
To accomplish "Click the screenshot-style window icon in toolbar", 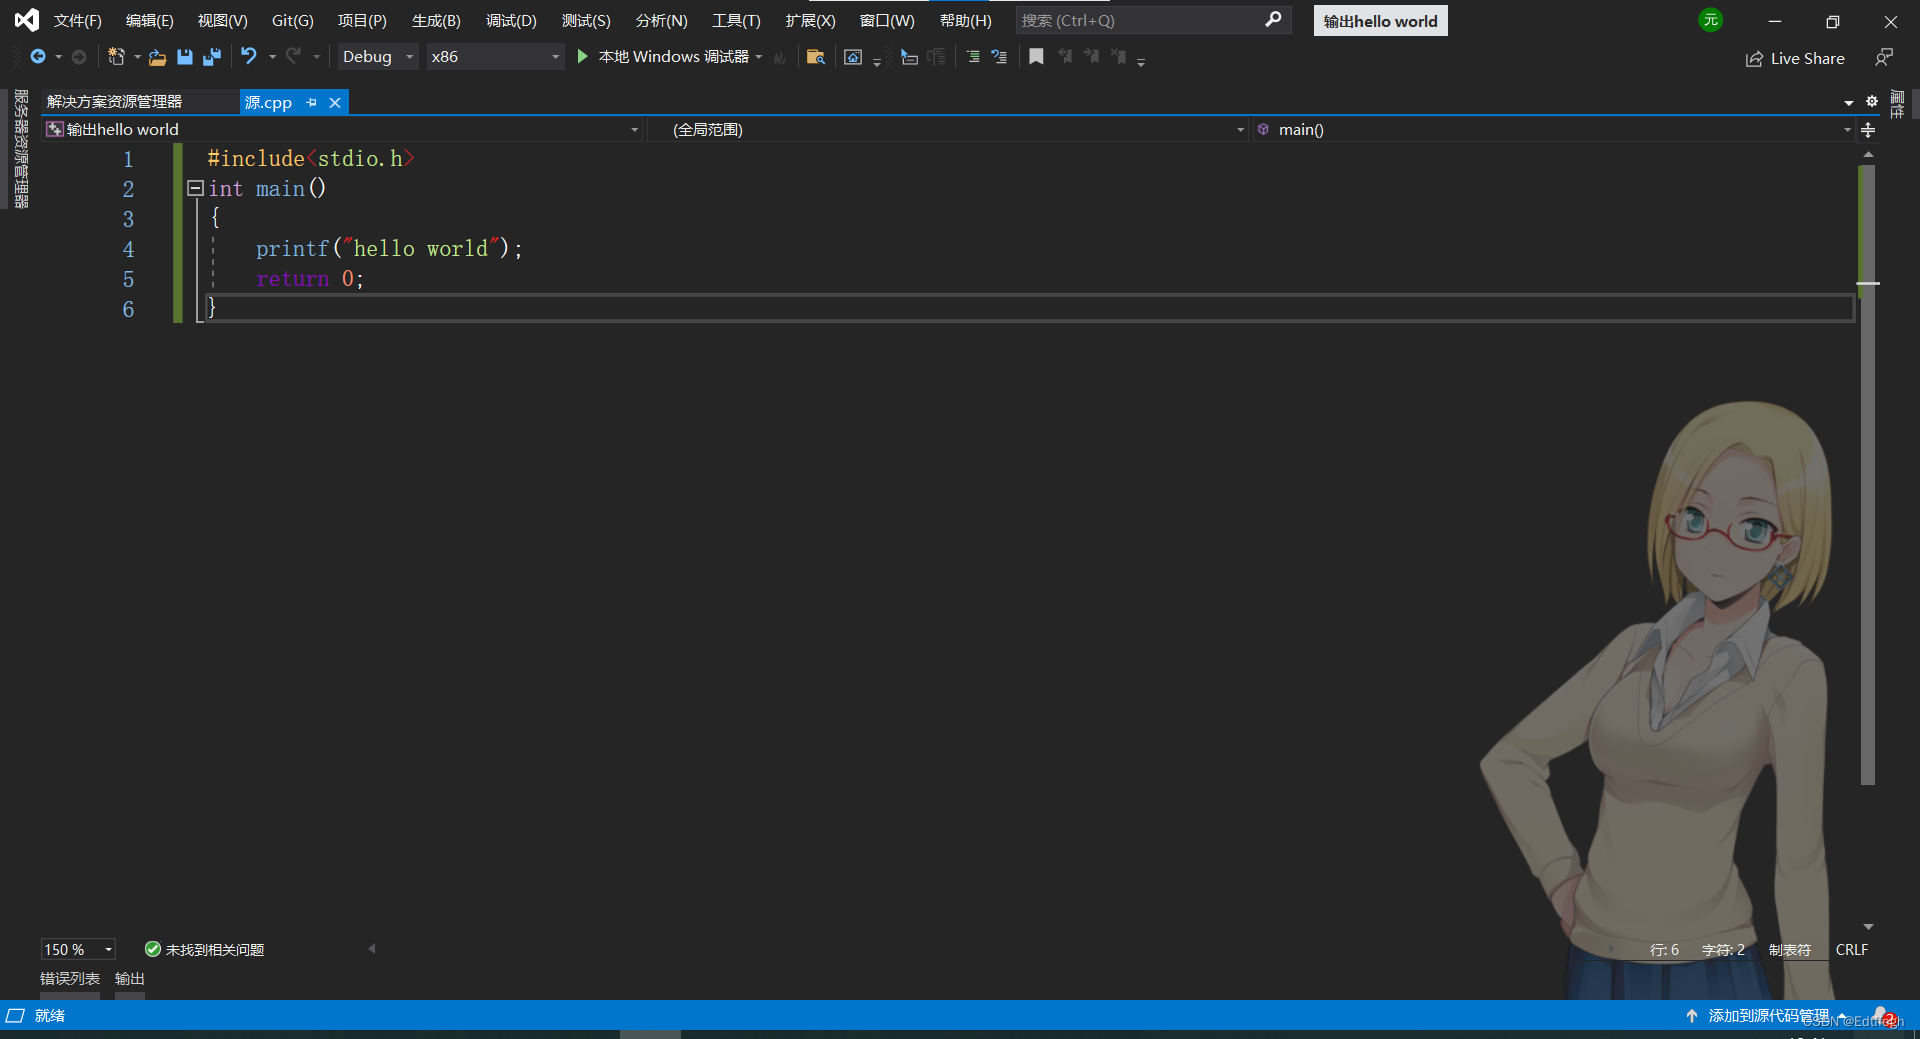I will (x=853, y=57).
